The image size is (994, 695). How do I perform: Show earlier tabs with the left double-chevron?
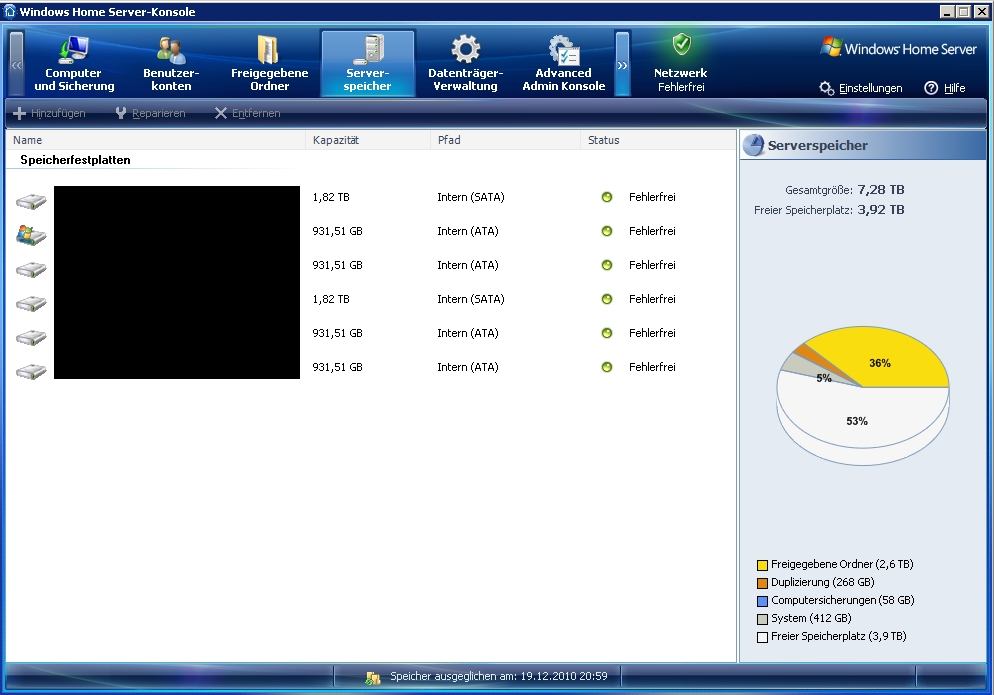[16, 64]
